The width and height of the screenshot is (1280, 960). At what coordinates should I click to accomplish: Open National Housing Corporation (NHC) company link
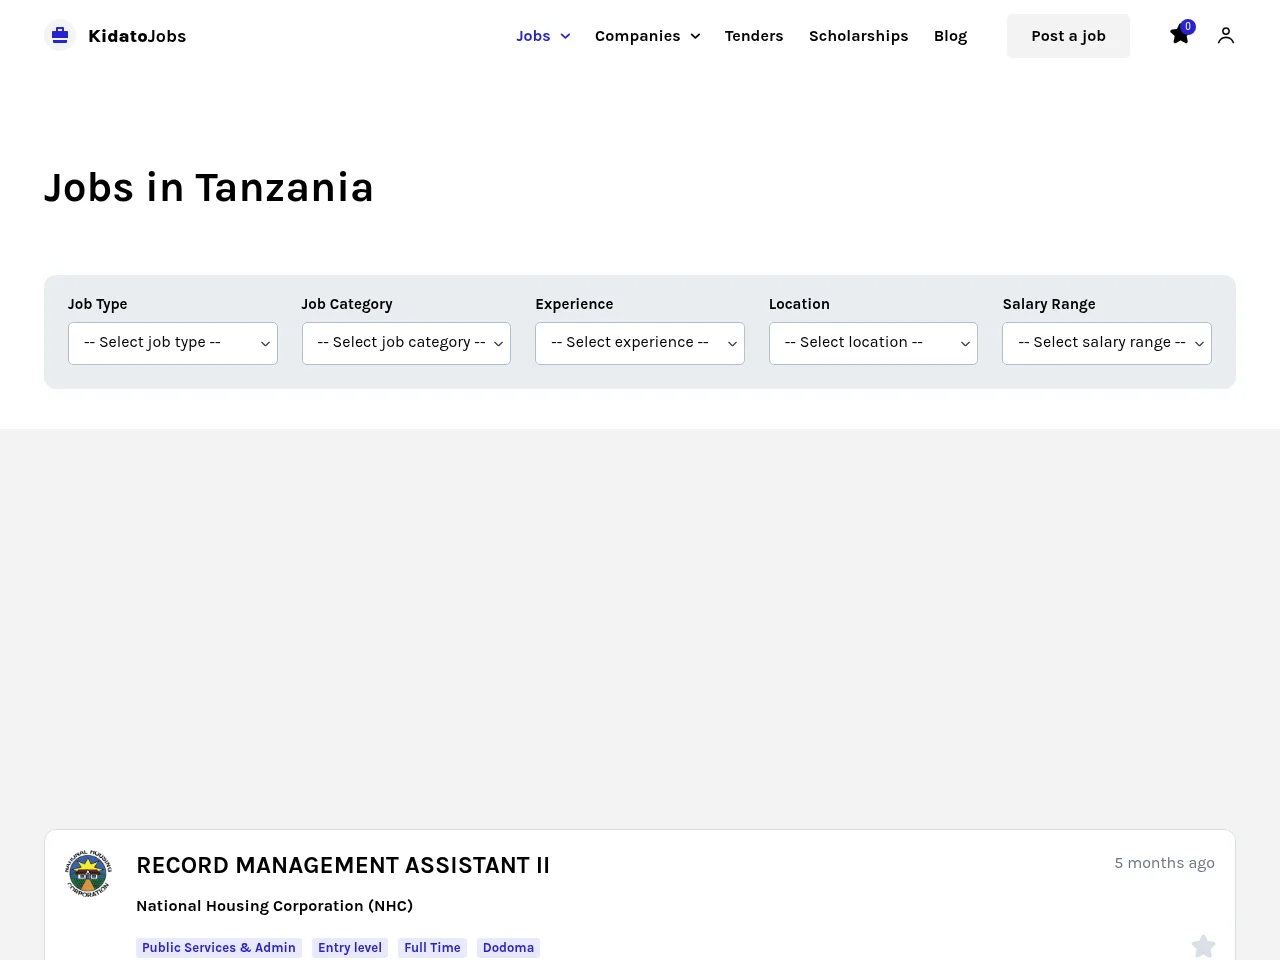[x=275, y=906]
